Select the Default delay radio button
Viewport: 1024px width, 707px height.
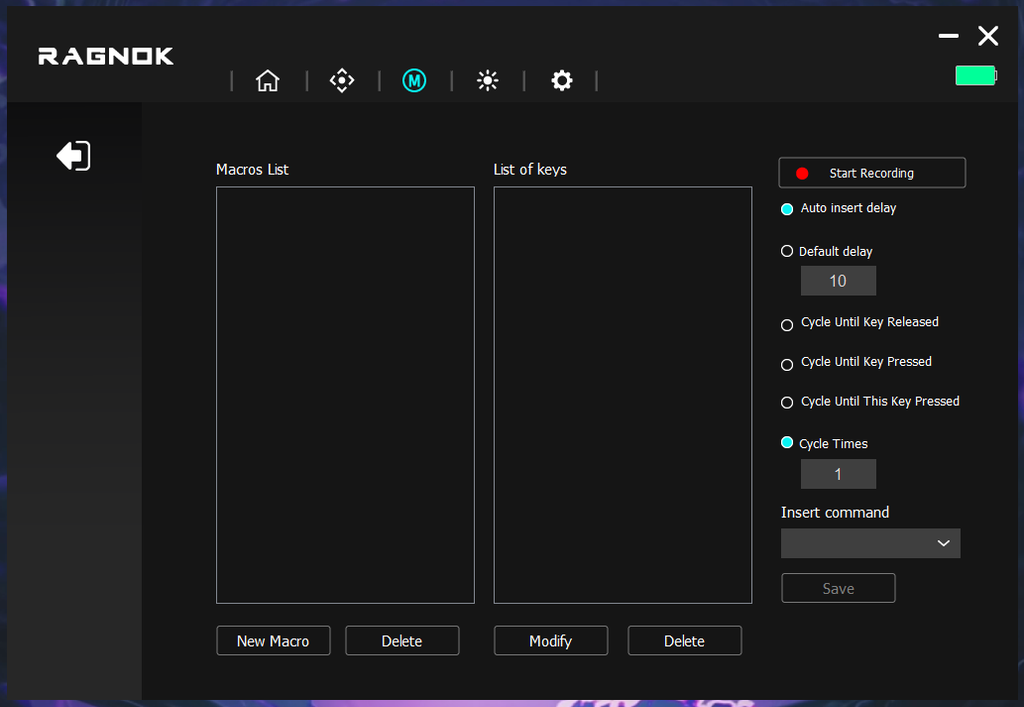point(787,251)
